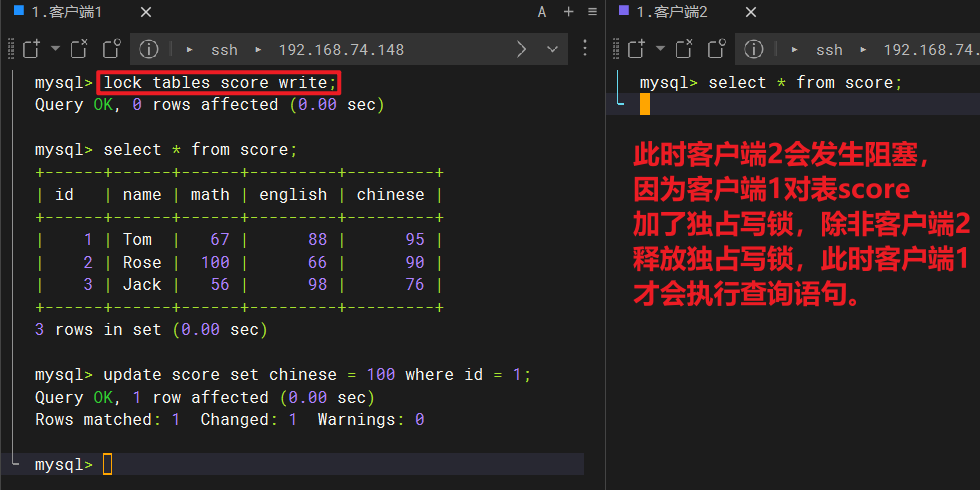Click the duplicate session icon in 客户端2 toolbar
This screenshot has width=980, height=490.
(x=716, y=49)
